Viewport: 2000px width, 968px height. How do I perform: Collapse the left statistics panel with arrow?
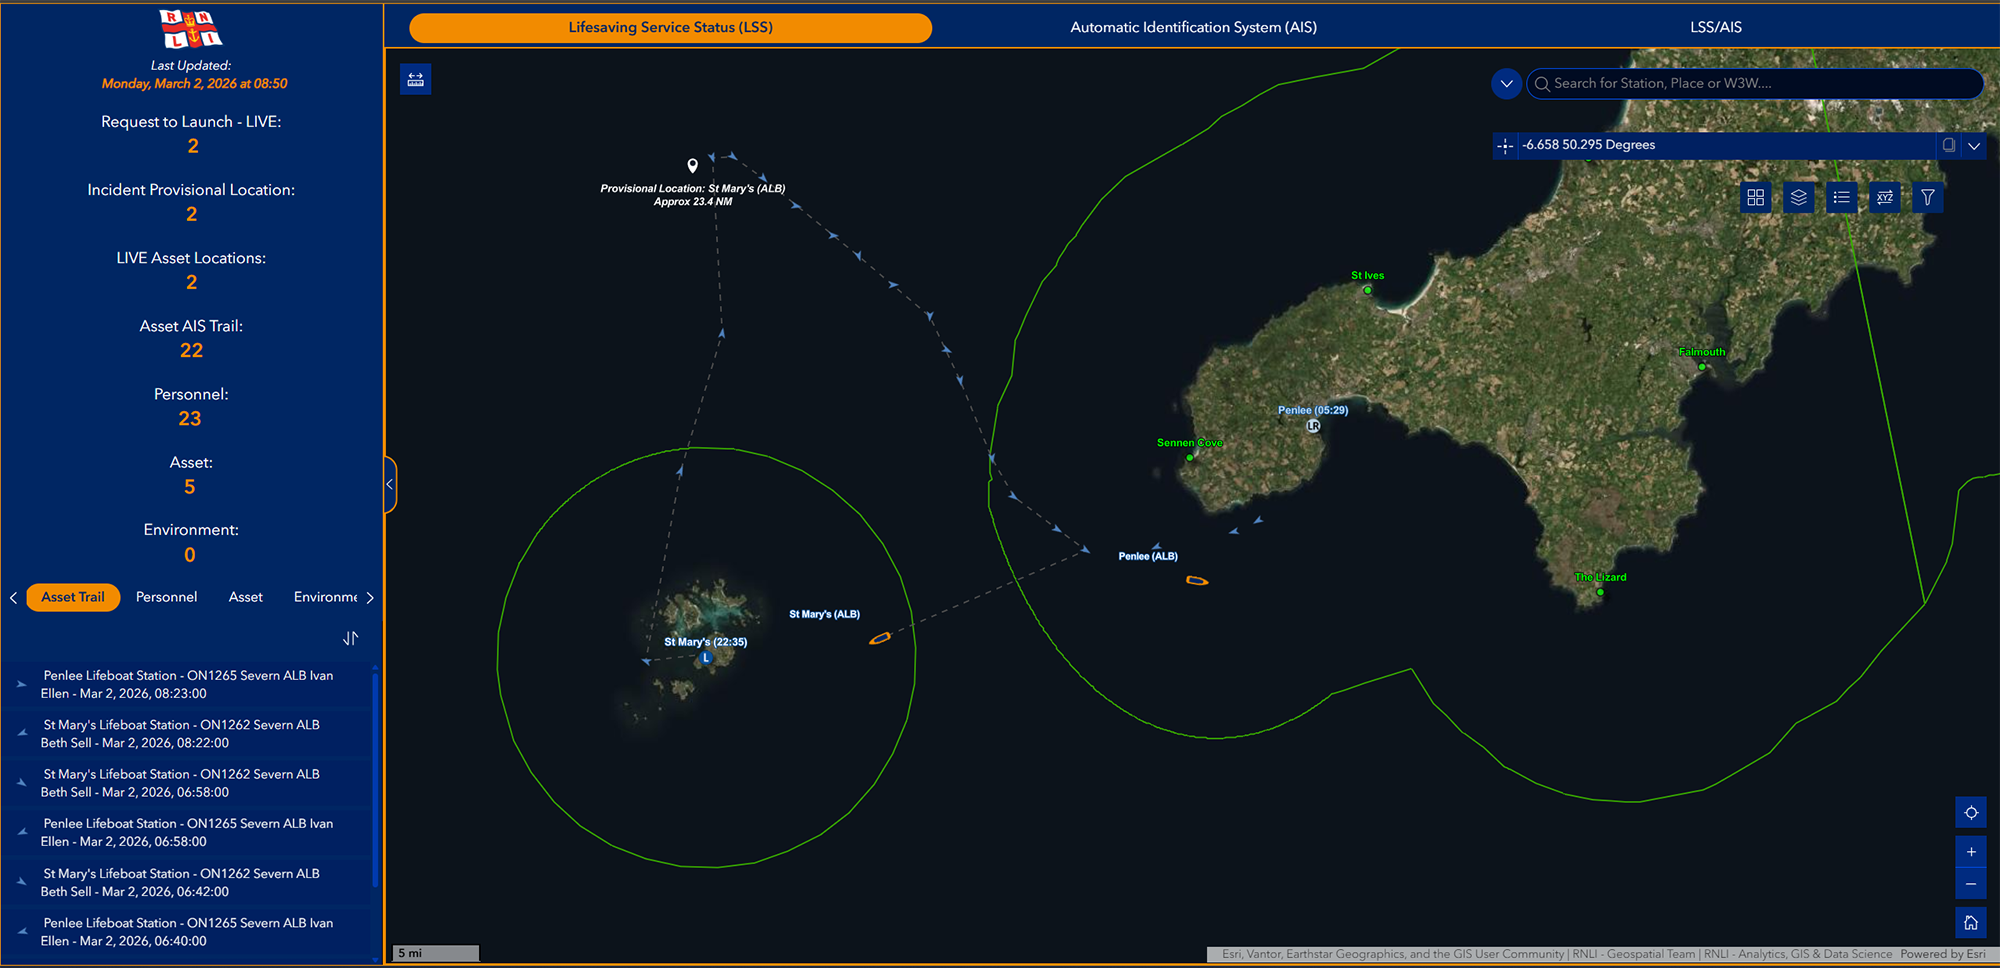click(389, 483)
